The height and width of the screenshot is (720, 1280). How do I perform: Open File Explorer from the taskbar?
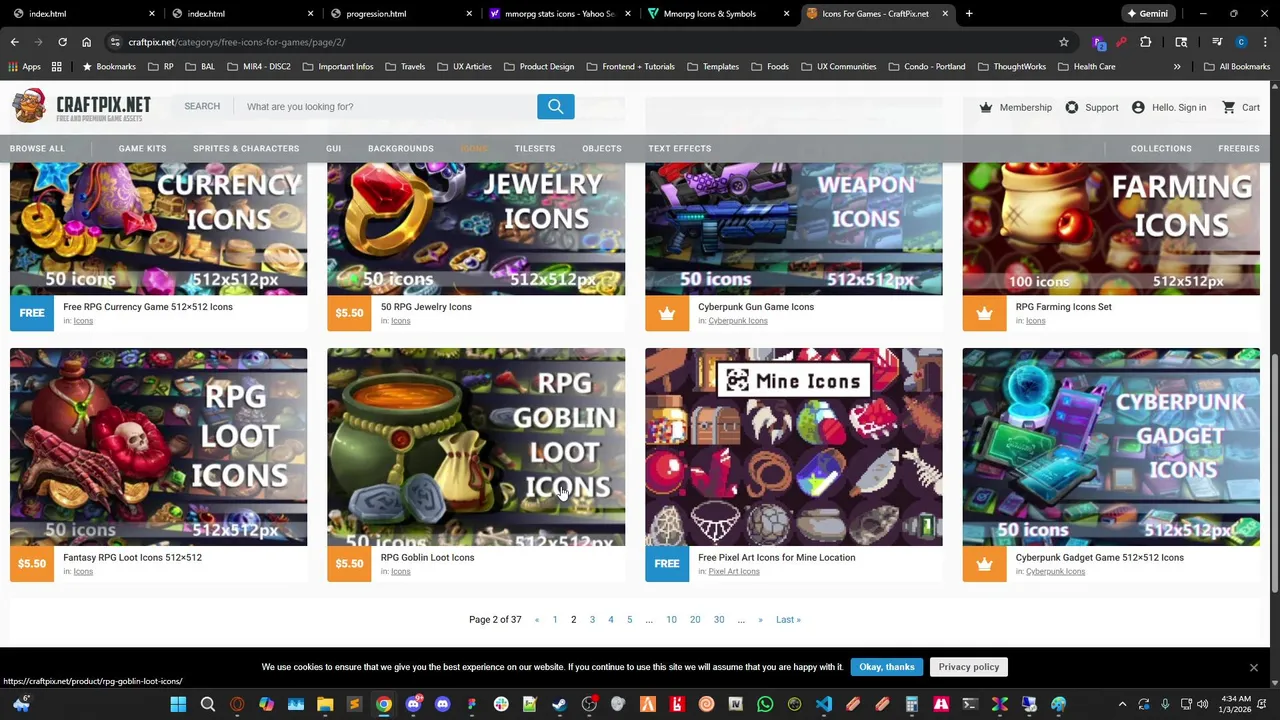[325, 704]
